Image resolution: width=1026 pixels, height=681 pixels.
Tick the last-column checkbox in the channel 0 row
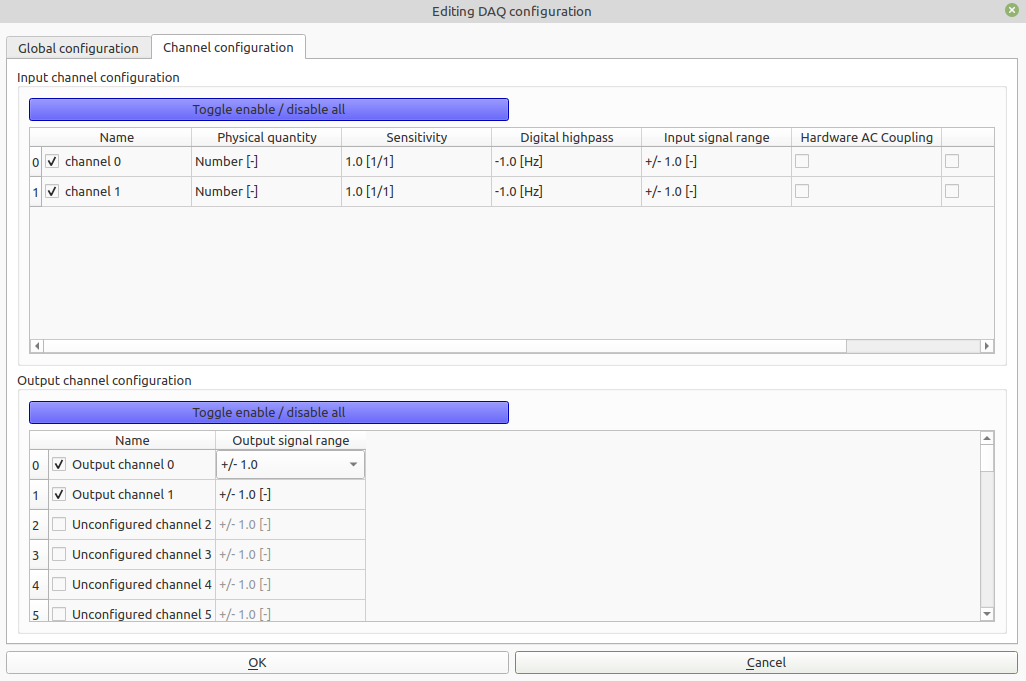pos(952,161)
